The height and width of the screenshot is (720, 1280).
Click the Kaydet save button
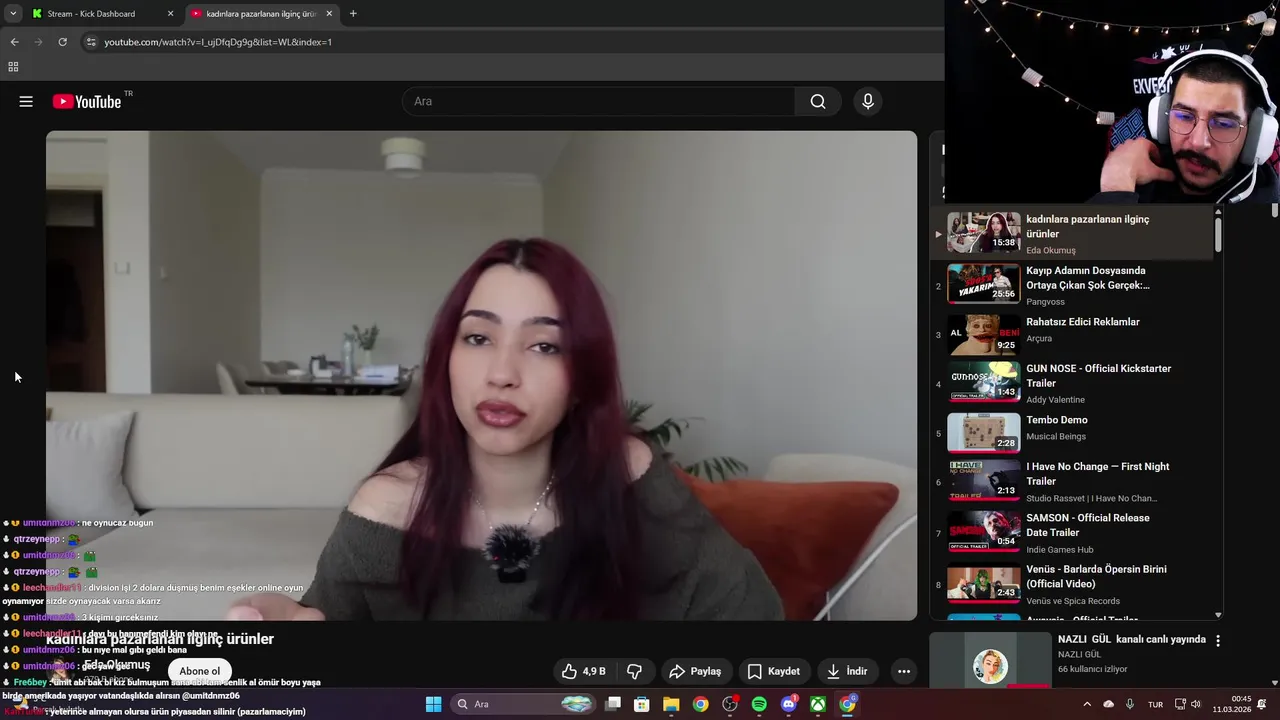[774, 671]
